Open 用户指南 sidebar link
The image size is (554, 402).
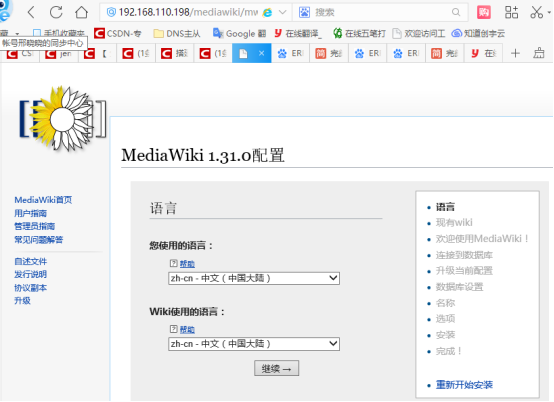coord(30,213)
